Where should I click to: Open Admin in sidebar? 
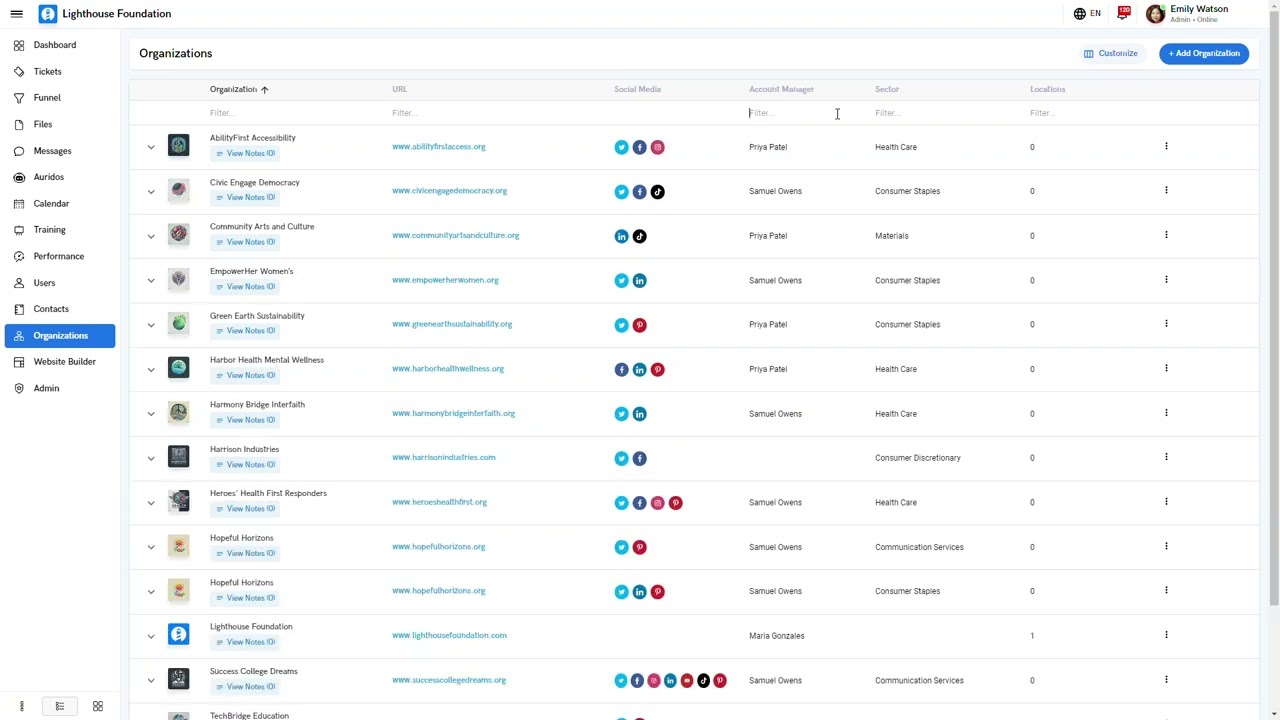[60, 388]
